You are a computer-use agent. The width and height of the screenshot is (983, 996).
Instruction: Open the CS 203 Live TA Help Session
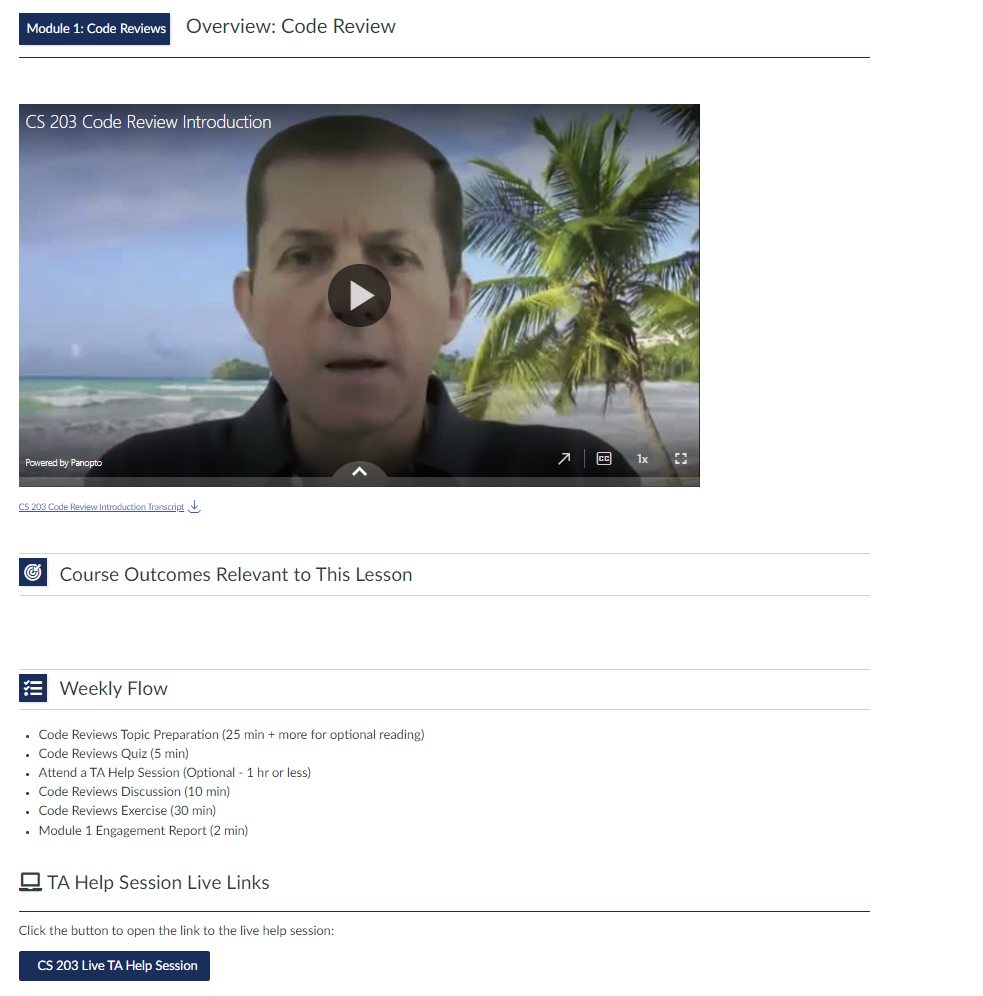[x=115, y=966]
